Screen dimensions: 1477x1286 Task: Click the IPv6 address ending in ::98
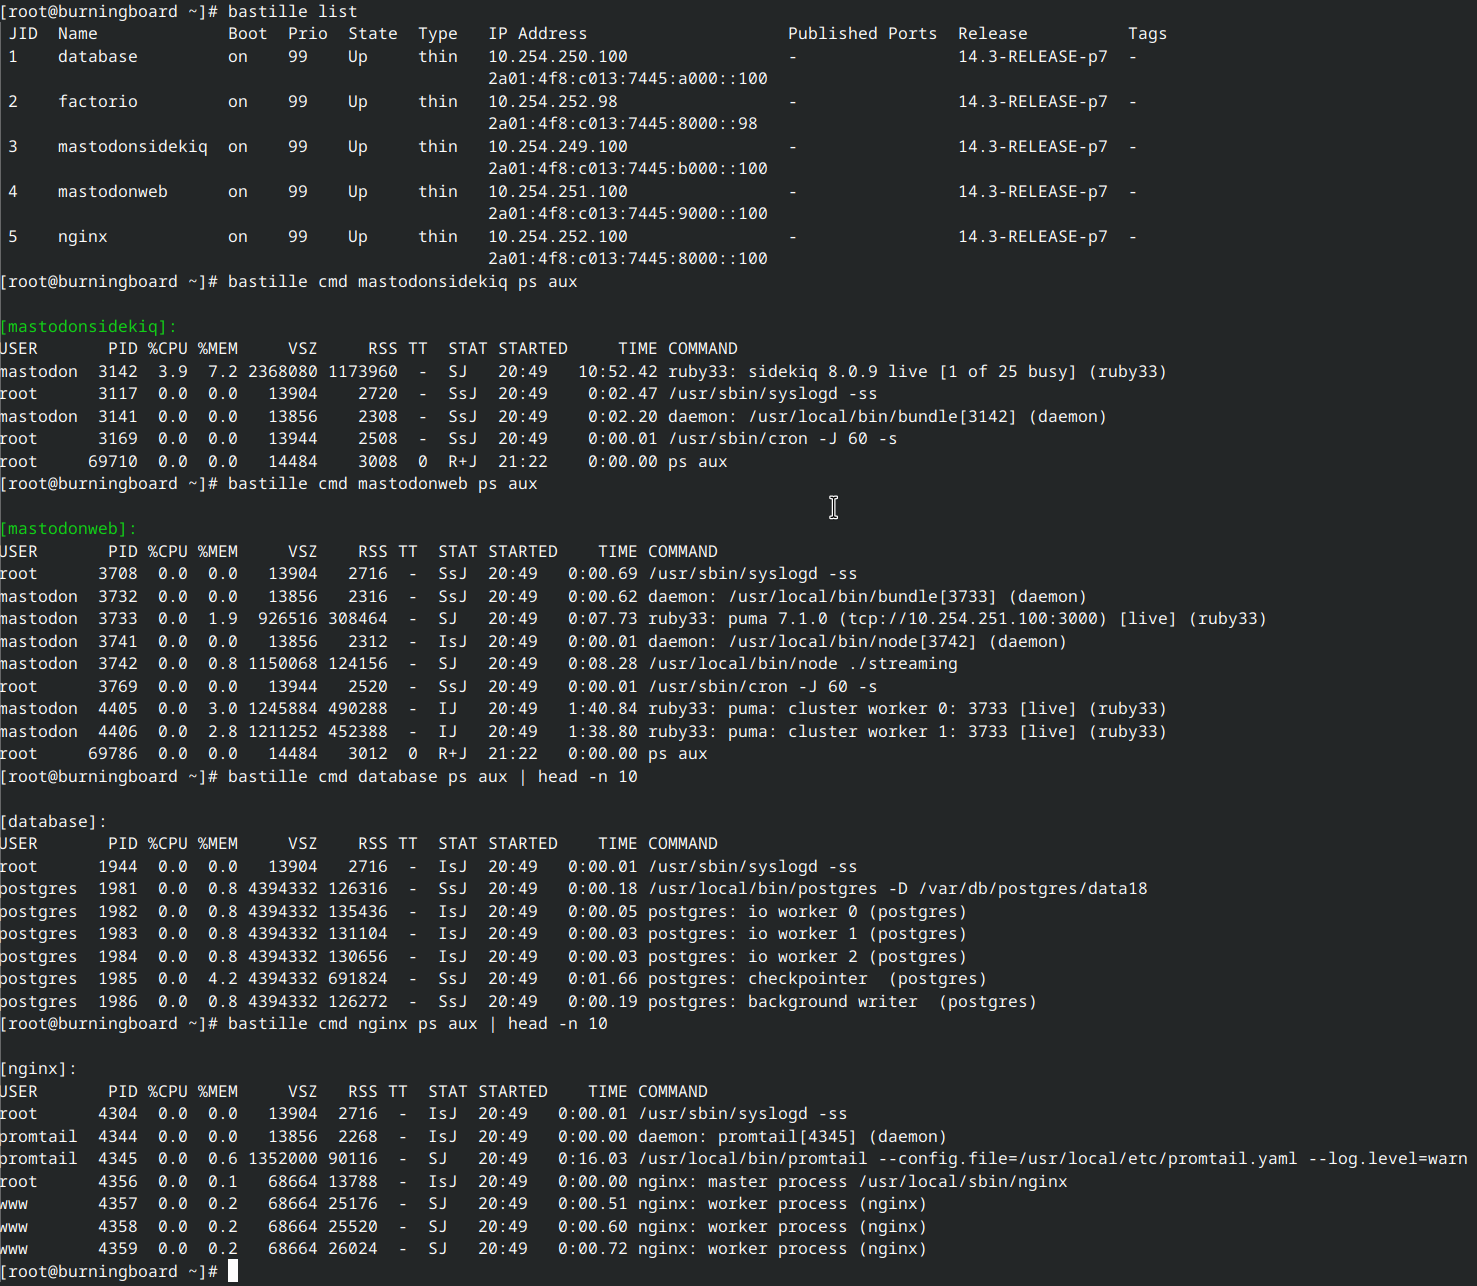click(622, 123)
